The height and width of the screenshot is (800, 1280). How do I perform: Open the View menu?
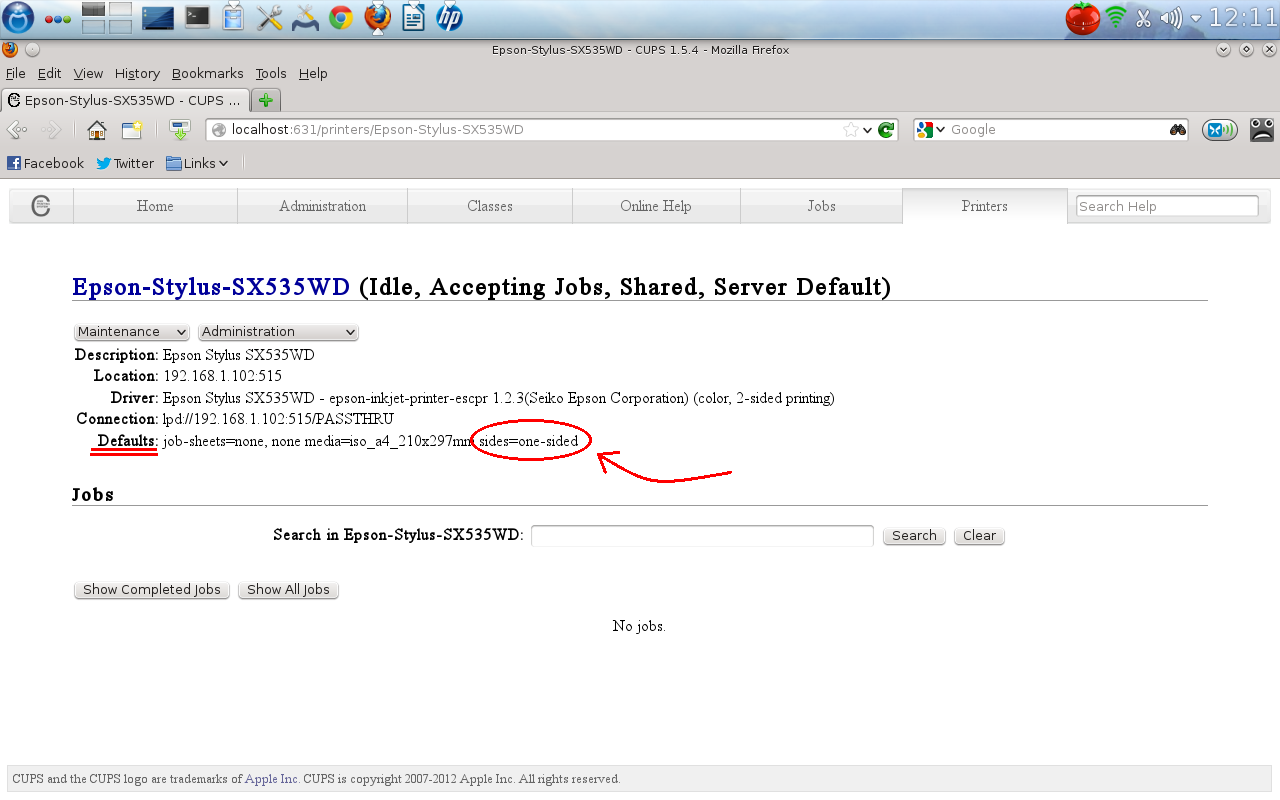coord(88,74)
